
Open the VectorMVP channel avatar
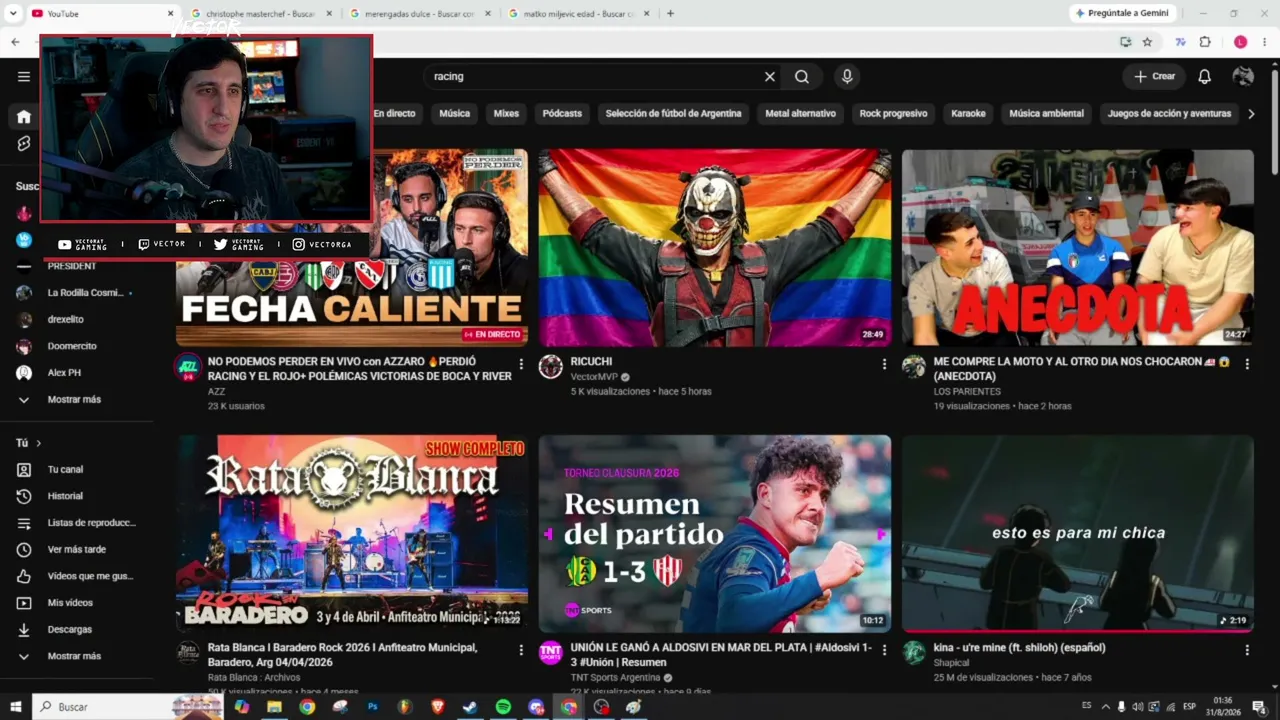pyautogui.click(x=551, y=367)
